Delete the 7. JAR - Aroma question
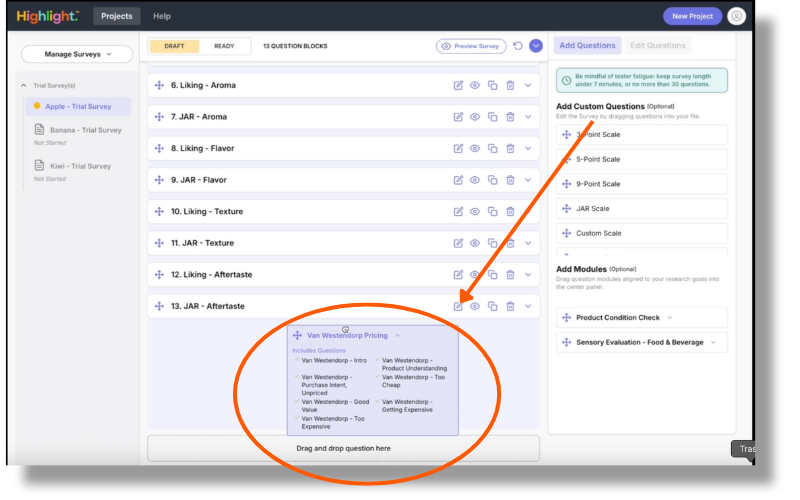800x500 pixels. (510, 117)
